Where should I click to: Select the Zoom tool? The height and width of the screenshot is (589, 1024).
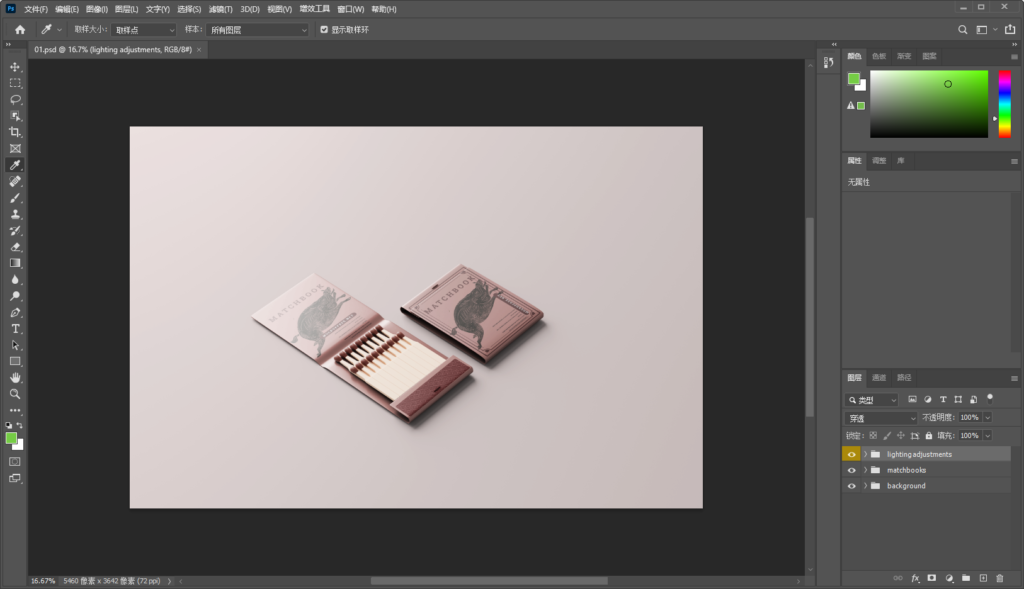point(15,394)
